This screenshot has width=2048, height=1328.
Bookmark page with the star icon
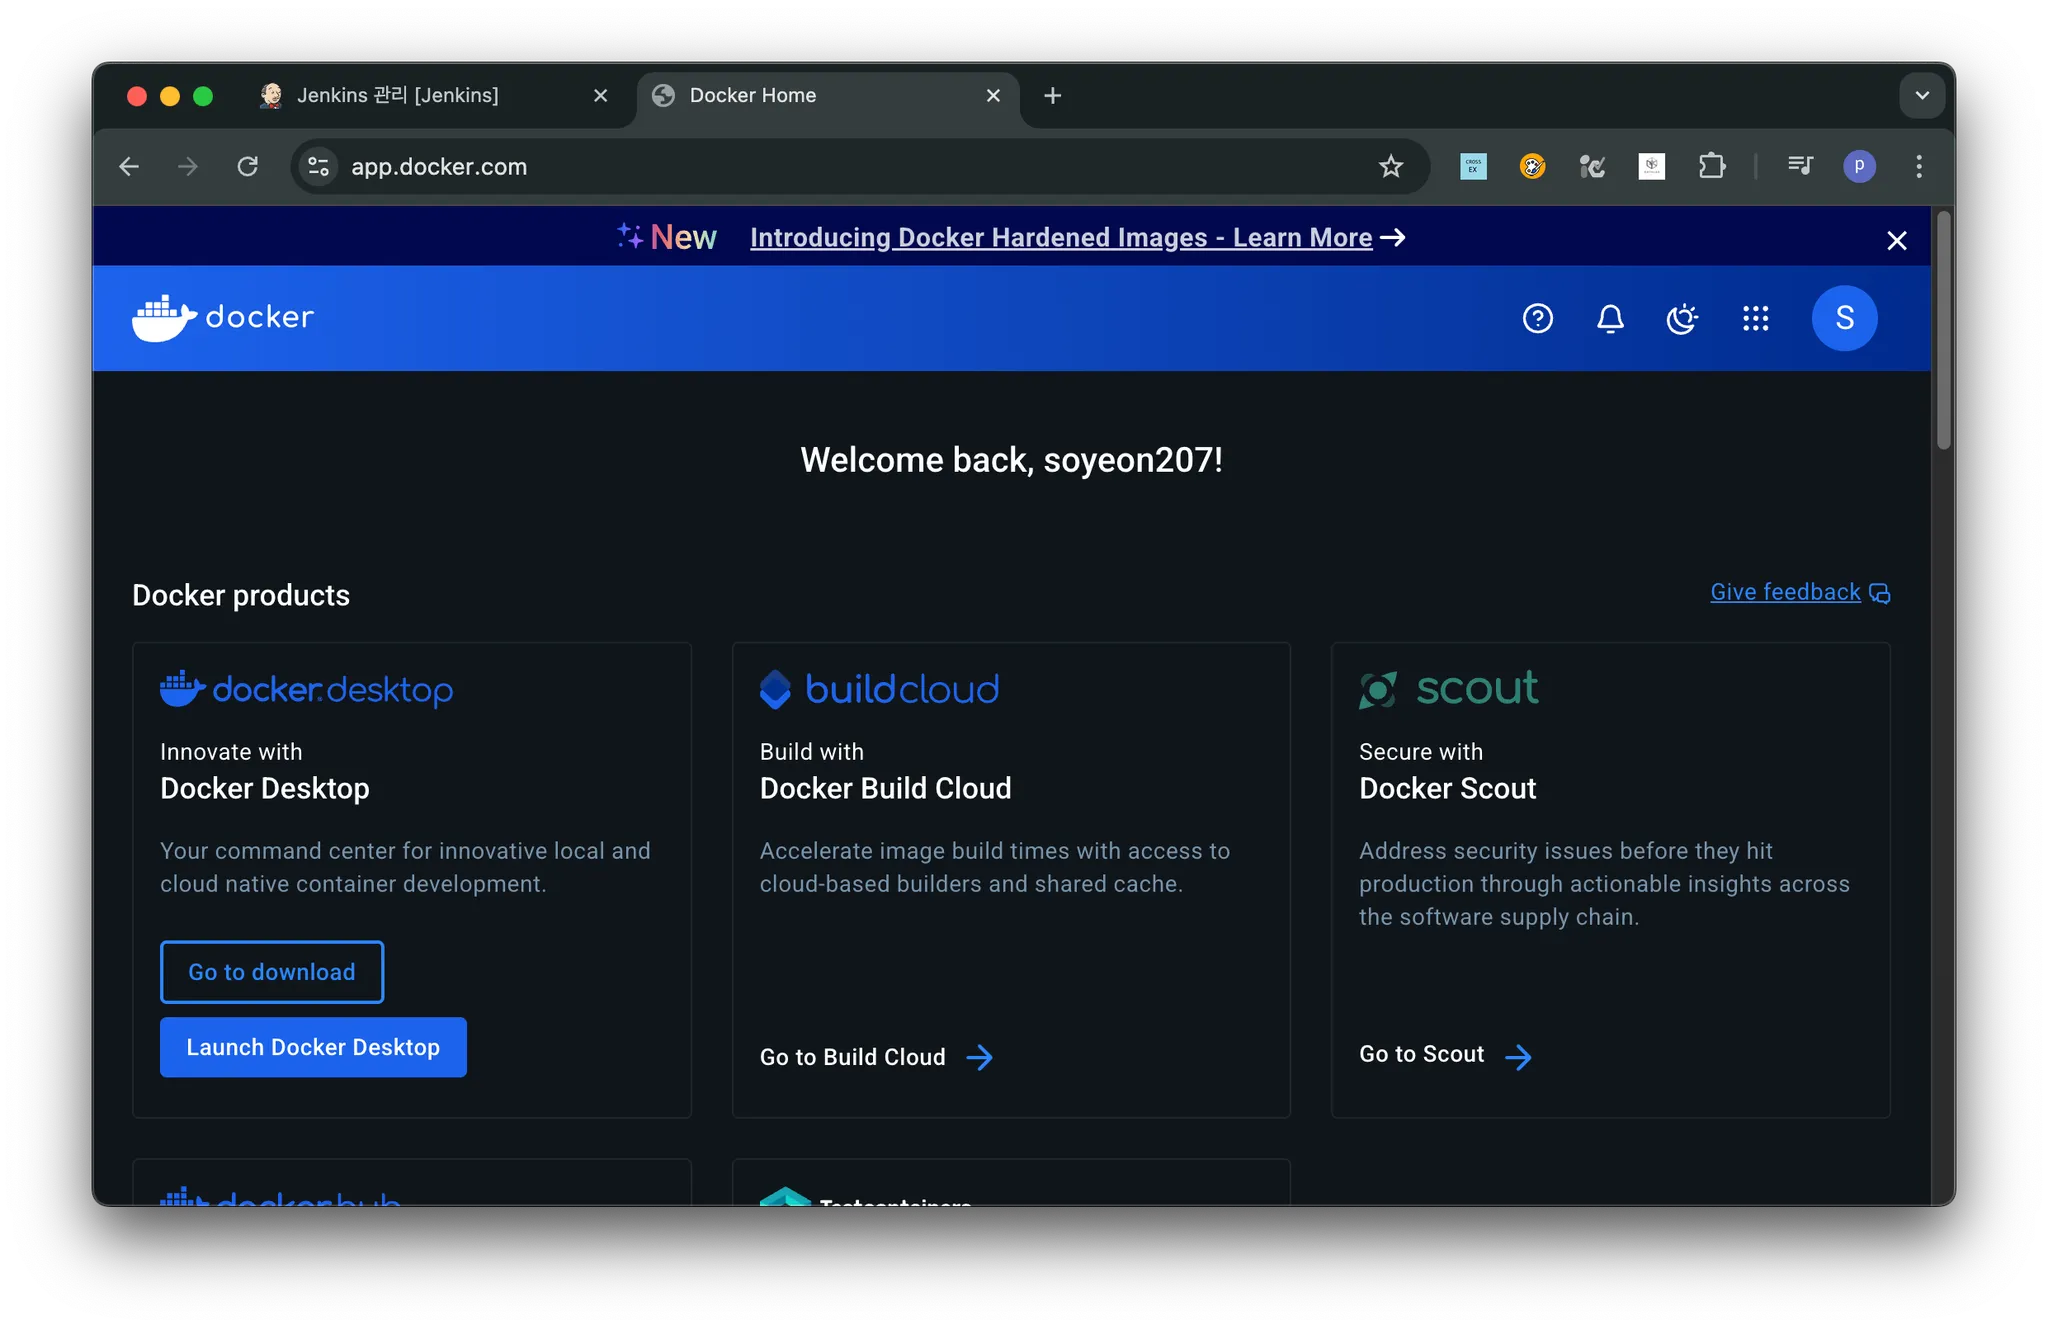(1390, 166)
